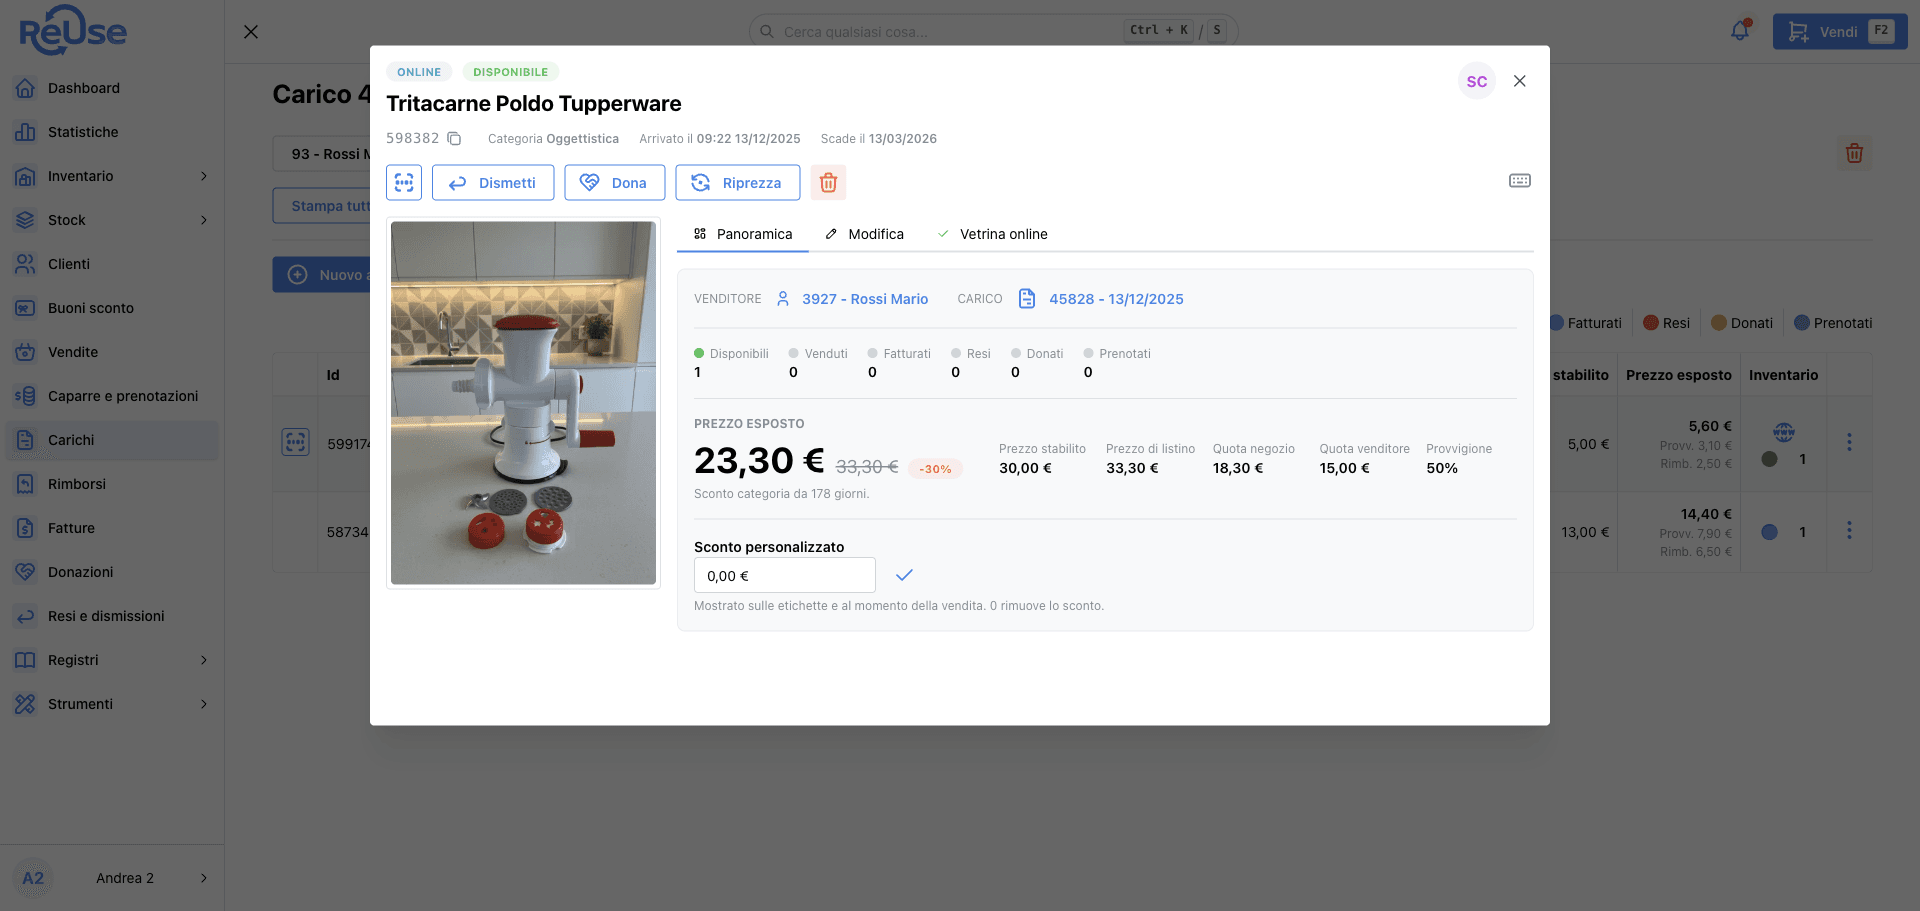
Task: Open the Vendi sell button
Action: (x=1840, y=32)
